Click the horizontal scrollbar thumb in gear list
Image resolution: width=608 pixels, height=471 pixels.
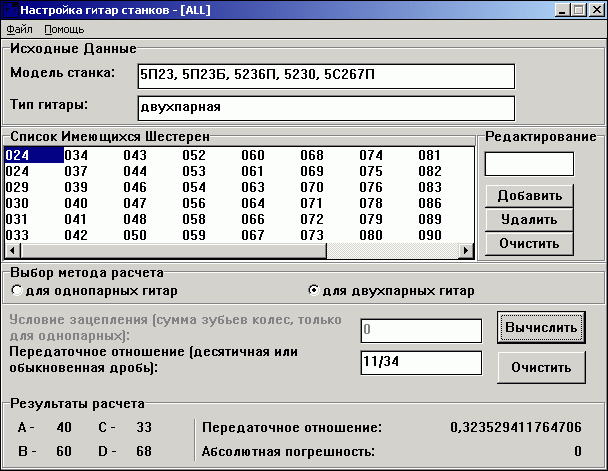tap(174, 250)
